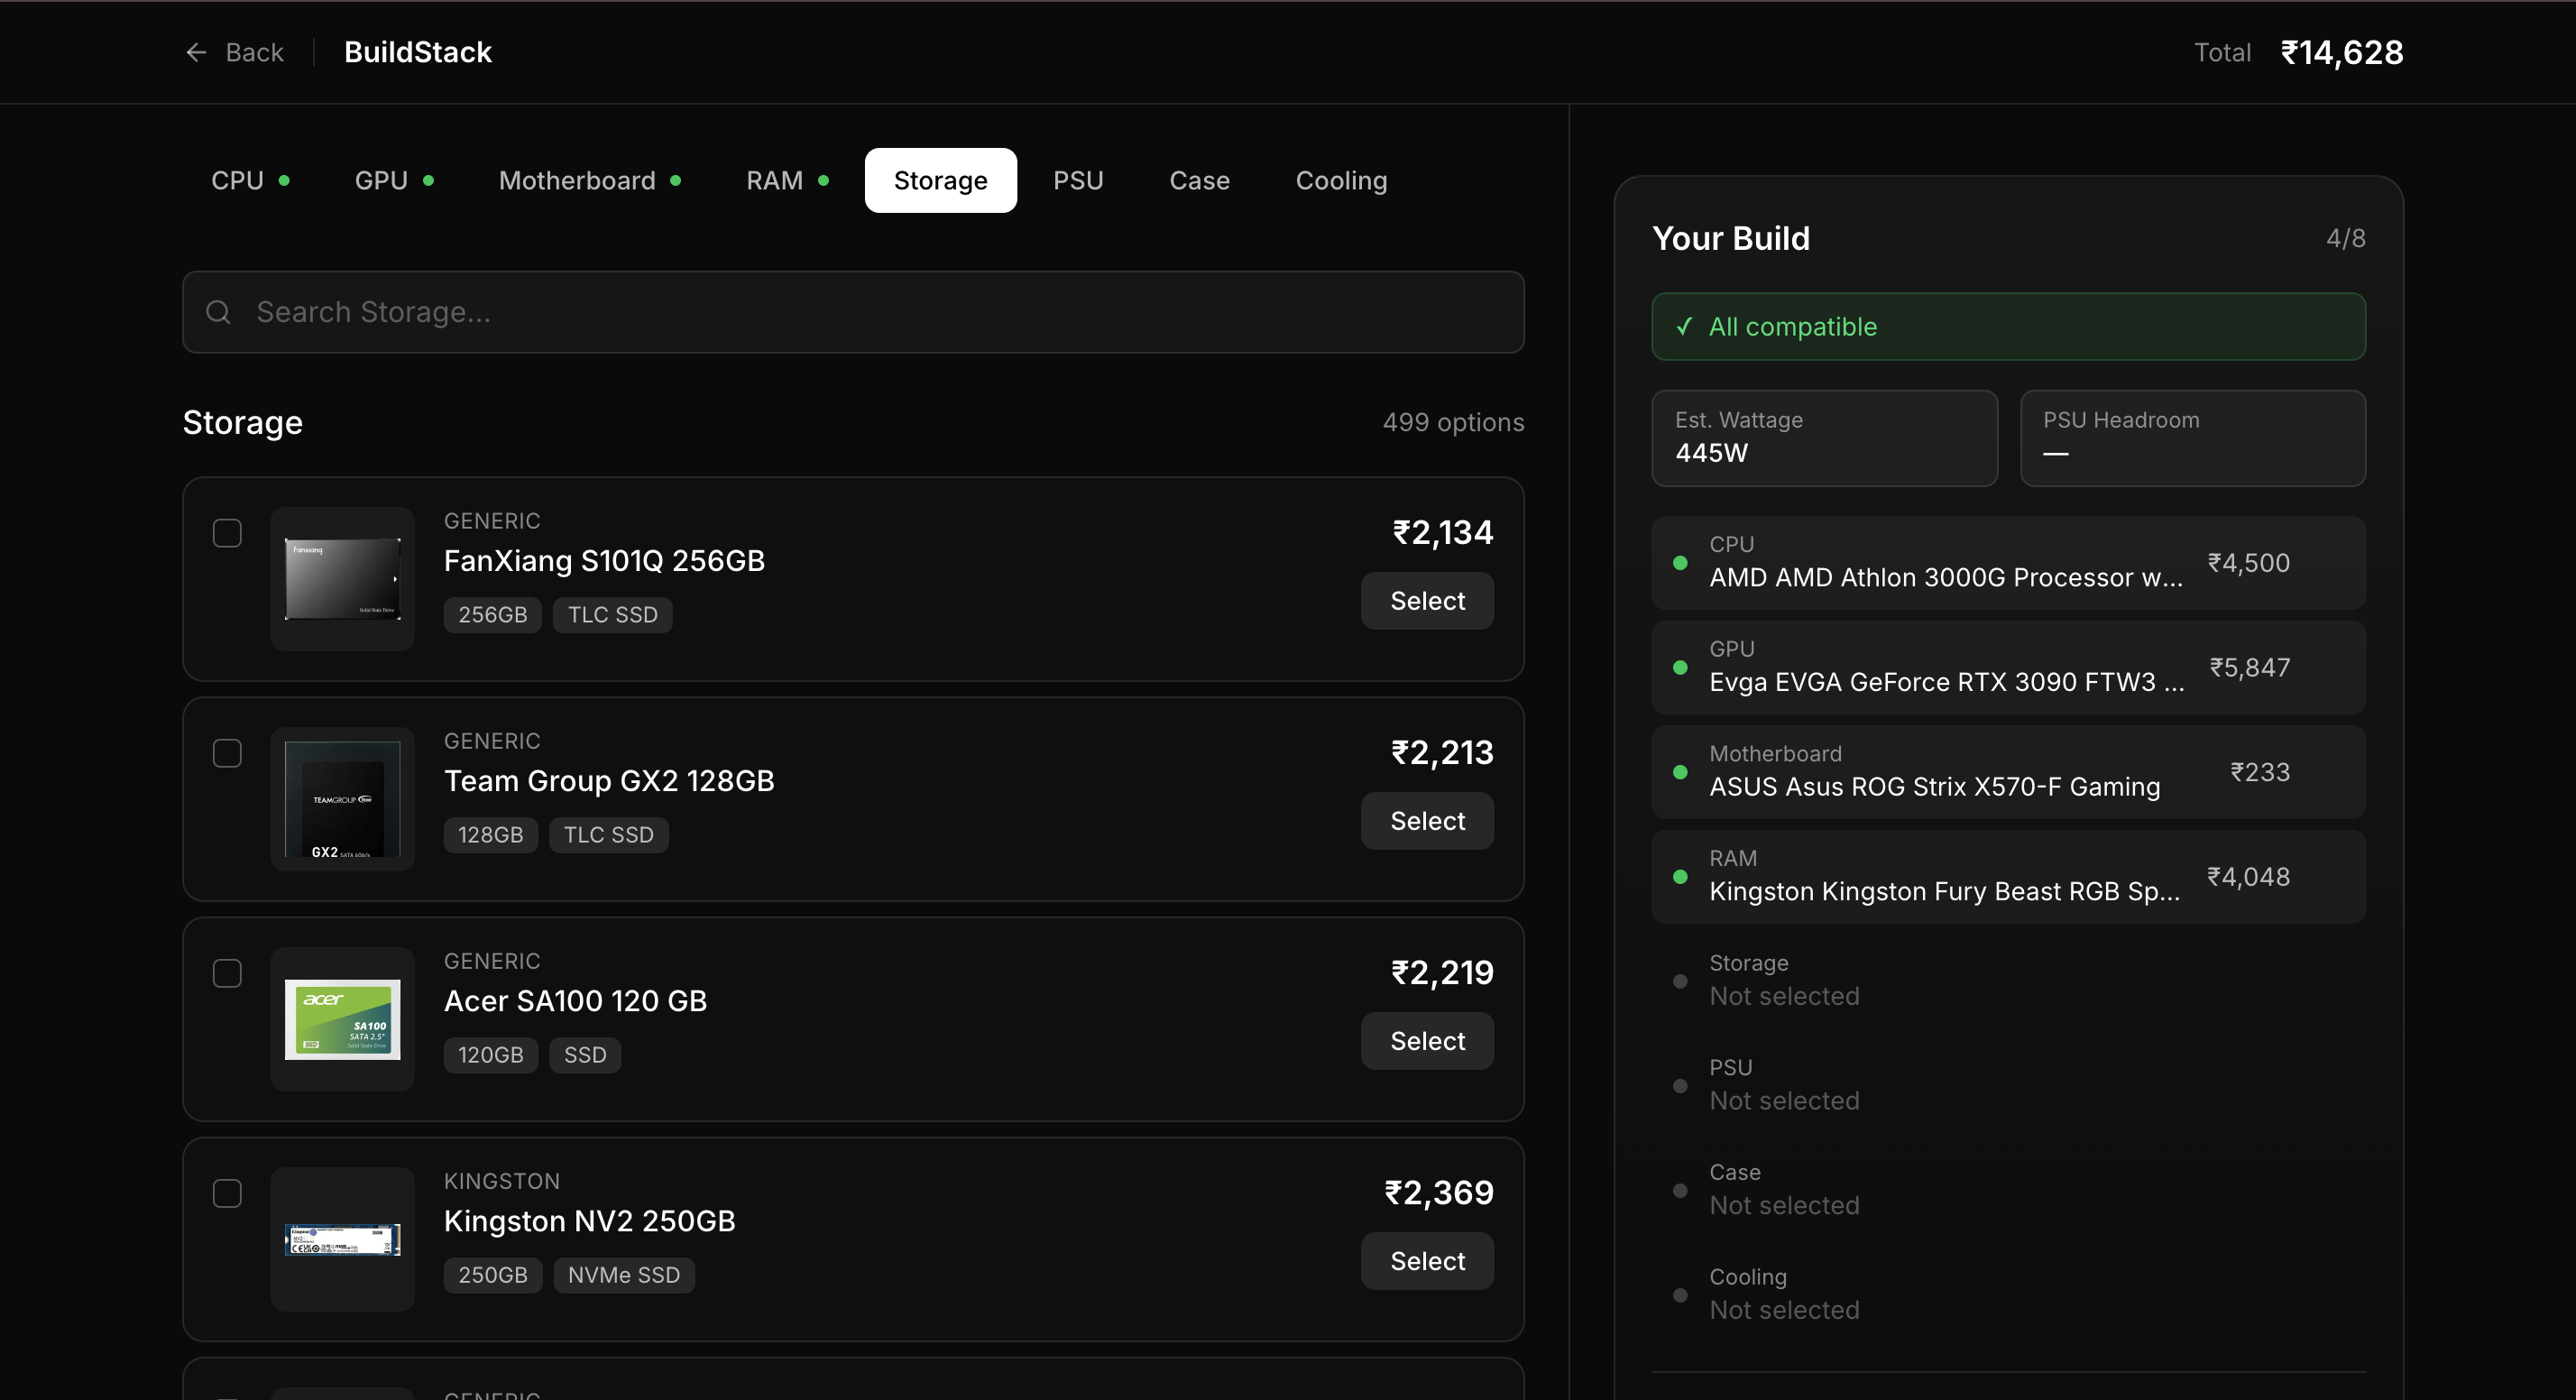Expand the CPU entry in Your Build
This screenshot has width=2576, height=1400.
point(2008,563)
